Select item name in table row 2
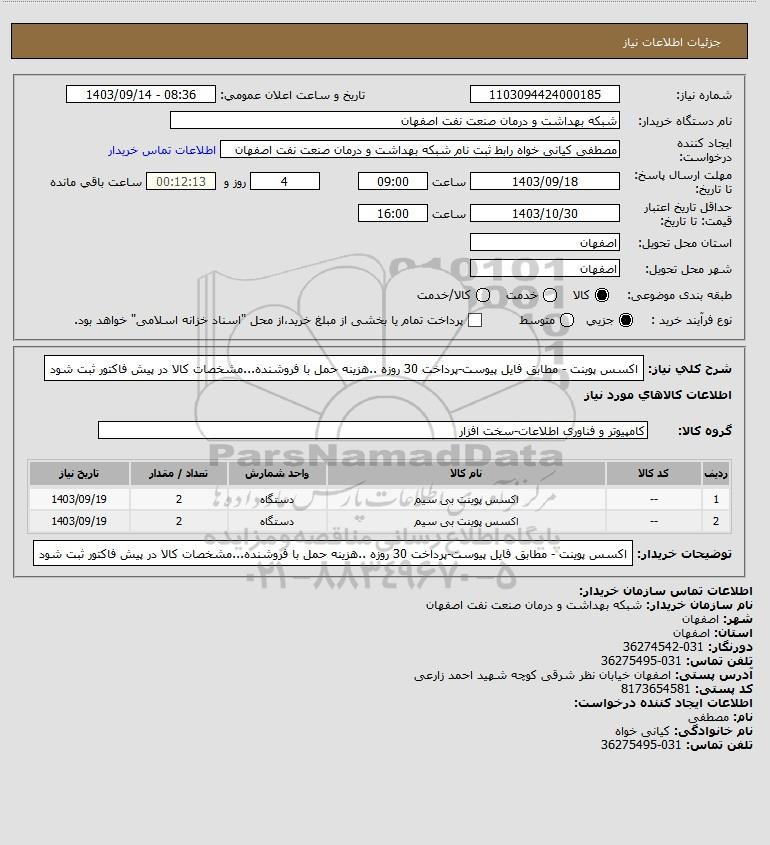770x845 pixels. point(466,522)
